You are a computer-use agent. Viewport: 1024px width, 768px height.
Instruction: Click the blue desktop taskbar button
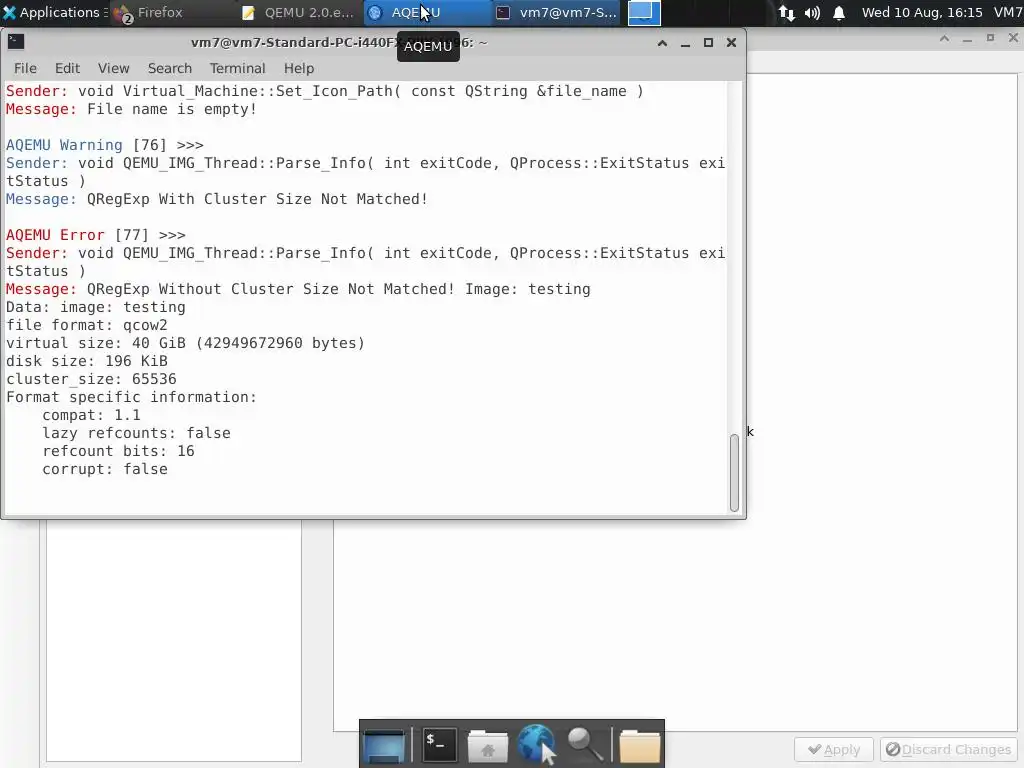click(x=644, y=12)
